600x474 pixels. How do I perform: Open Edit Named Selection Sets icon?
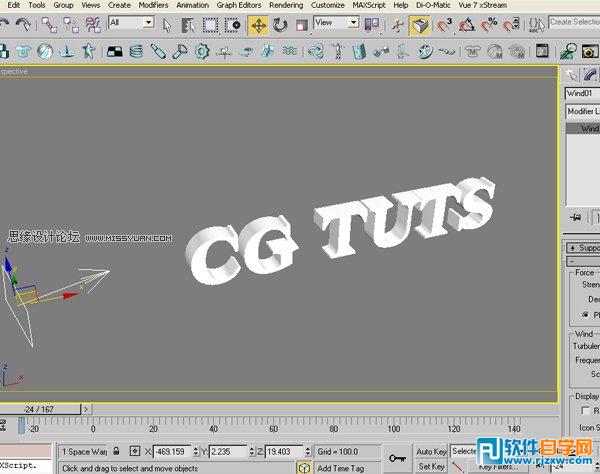coord(536,25)
